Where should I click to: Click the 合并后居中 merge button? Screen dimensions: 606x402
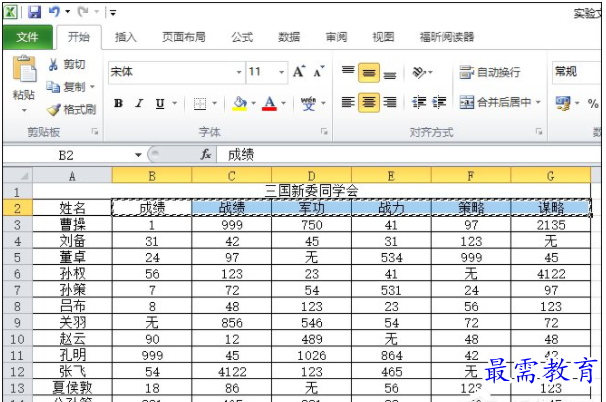(495, 102)
